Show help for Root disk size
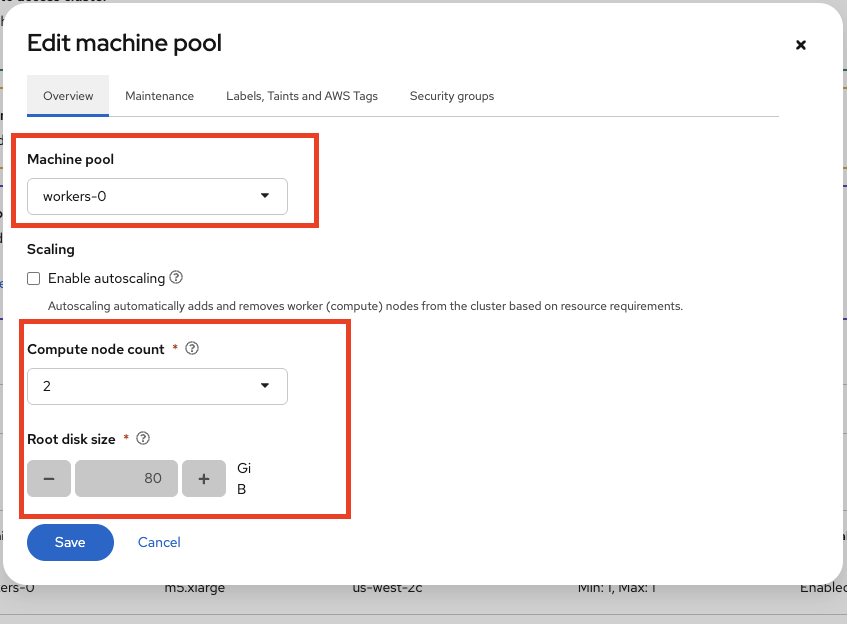 tap(143, 438)
